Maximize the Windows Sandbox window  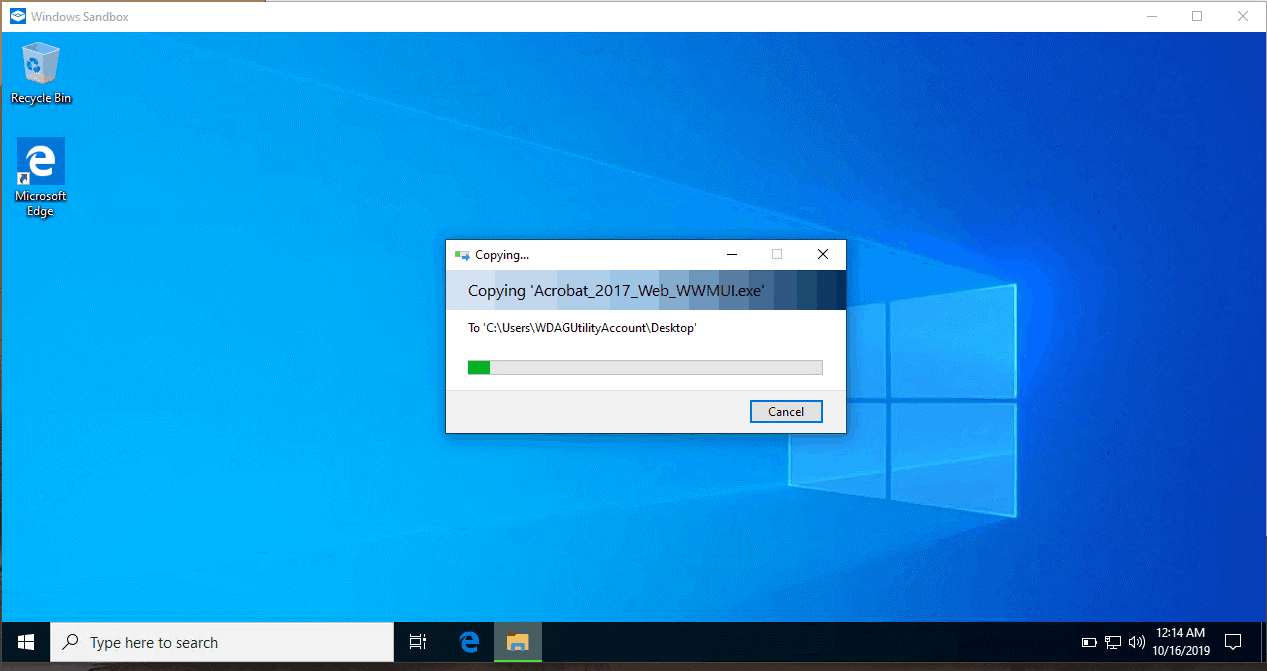pos(1197,16)
